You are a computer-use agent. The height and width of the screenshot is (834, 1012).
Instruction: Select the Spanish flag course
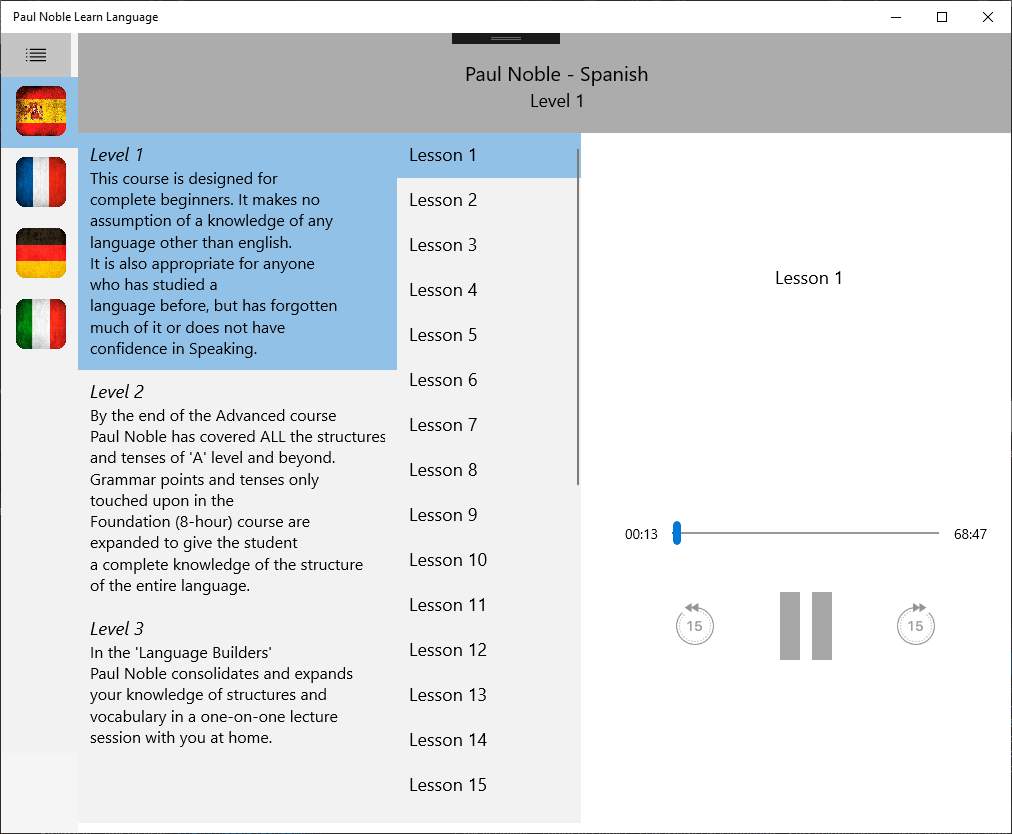coord(41,111)
